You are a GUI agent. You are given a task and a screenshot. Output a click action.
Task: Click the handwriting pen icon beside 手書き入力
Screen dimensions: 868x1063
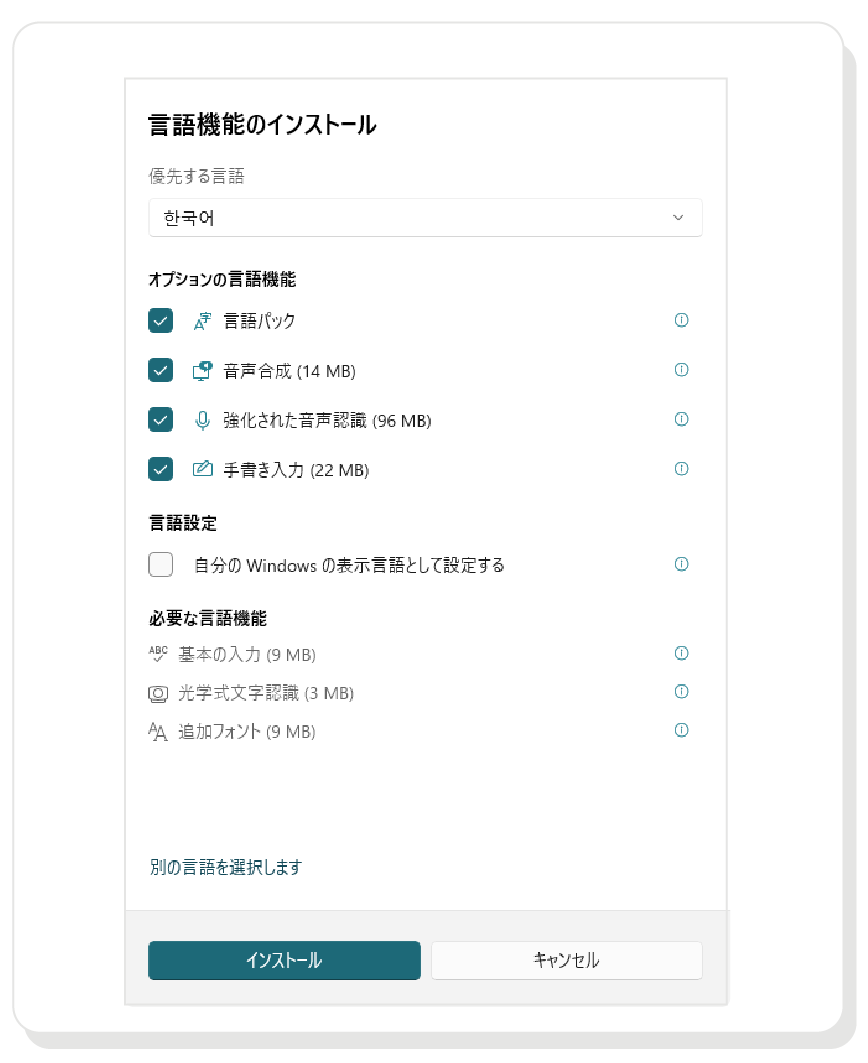201,468
